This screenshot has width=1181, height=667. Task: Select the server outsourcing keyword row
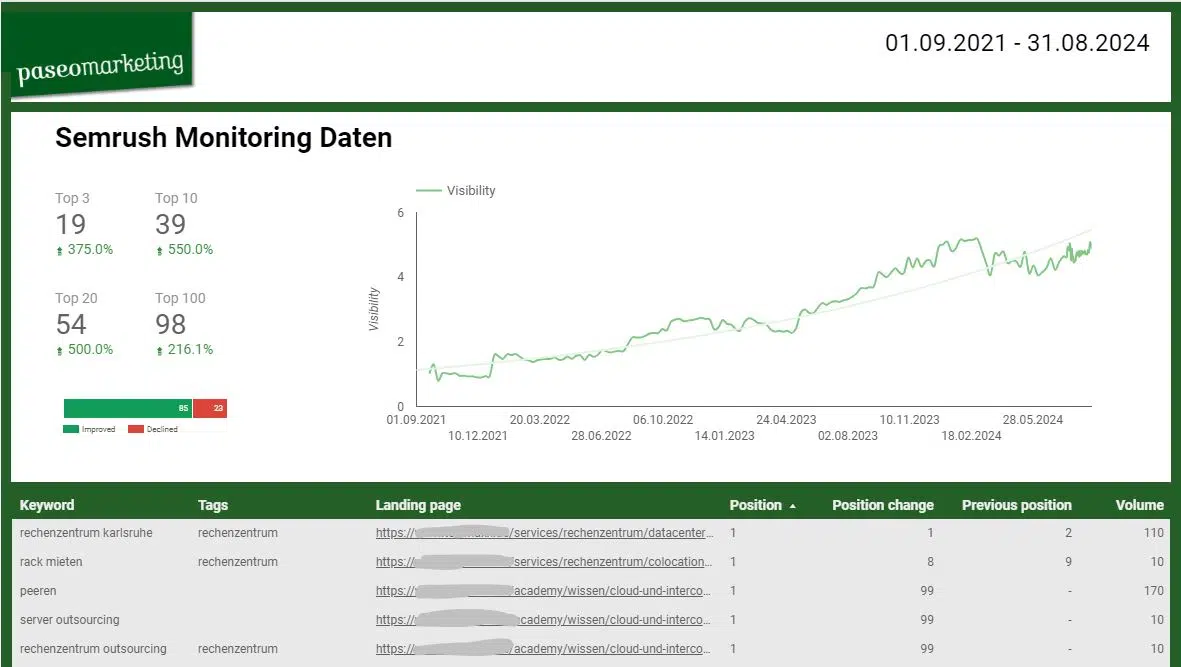tap(591, 620)
